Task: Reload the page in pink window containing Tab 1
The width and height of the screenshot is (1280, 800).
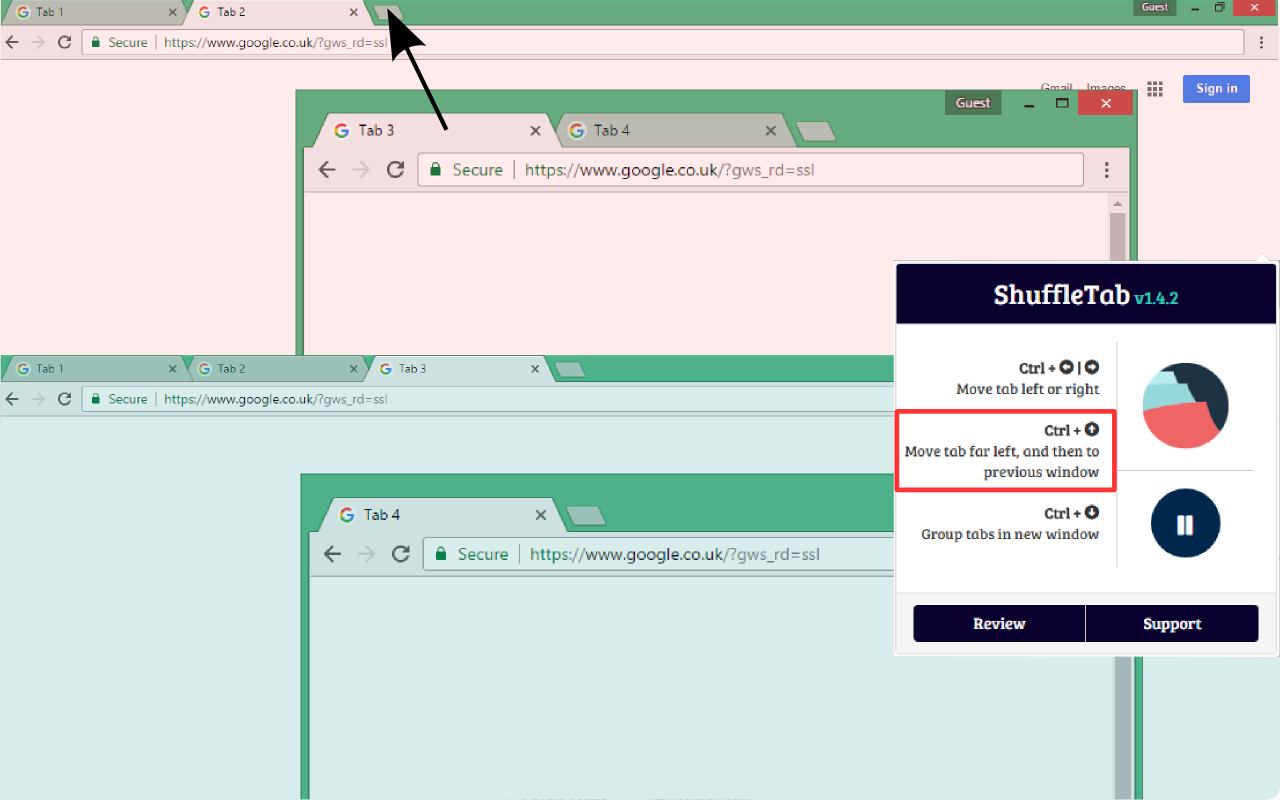Action: tap(65, 42)
